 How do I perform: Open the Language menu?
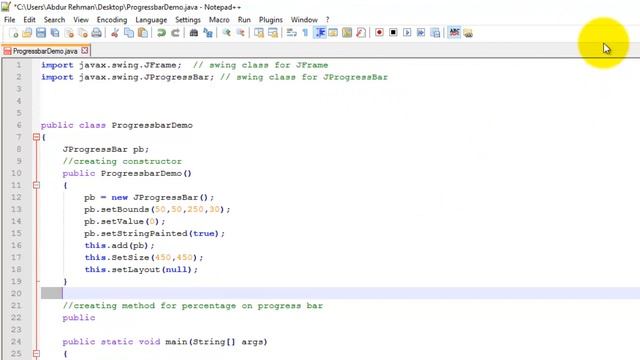pos(151,20)
